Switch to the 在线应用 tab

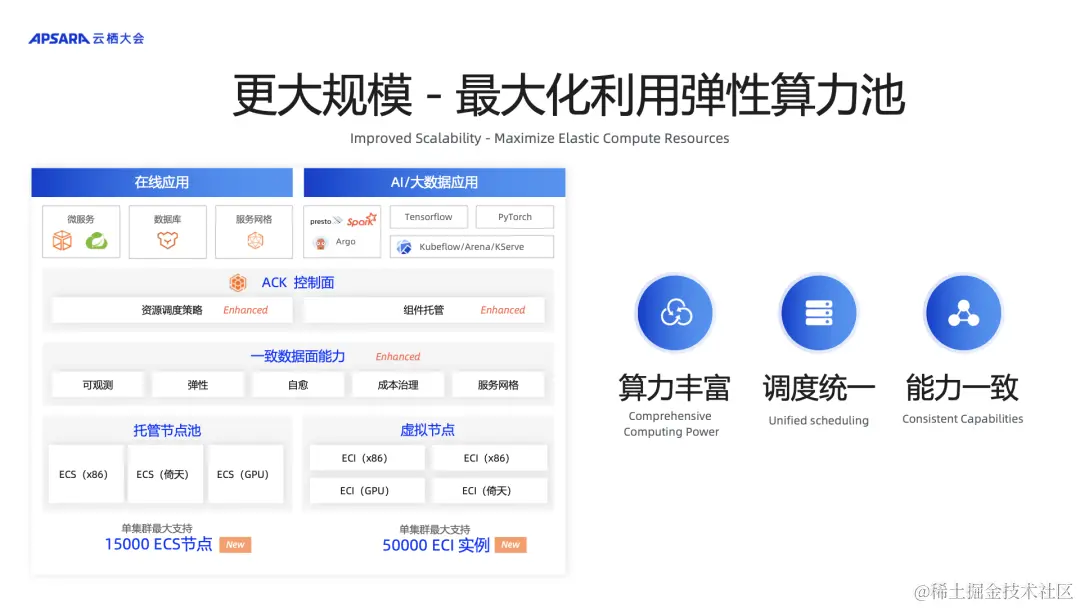point(162,182)
